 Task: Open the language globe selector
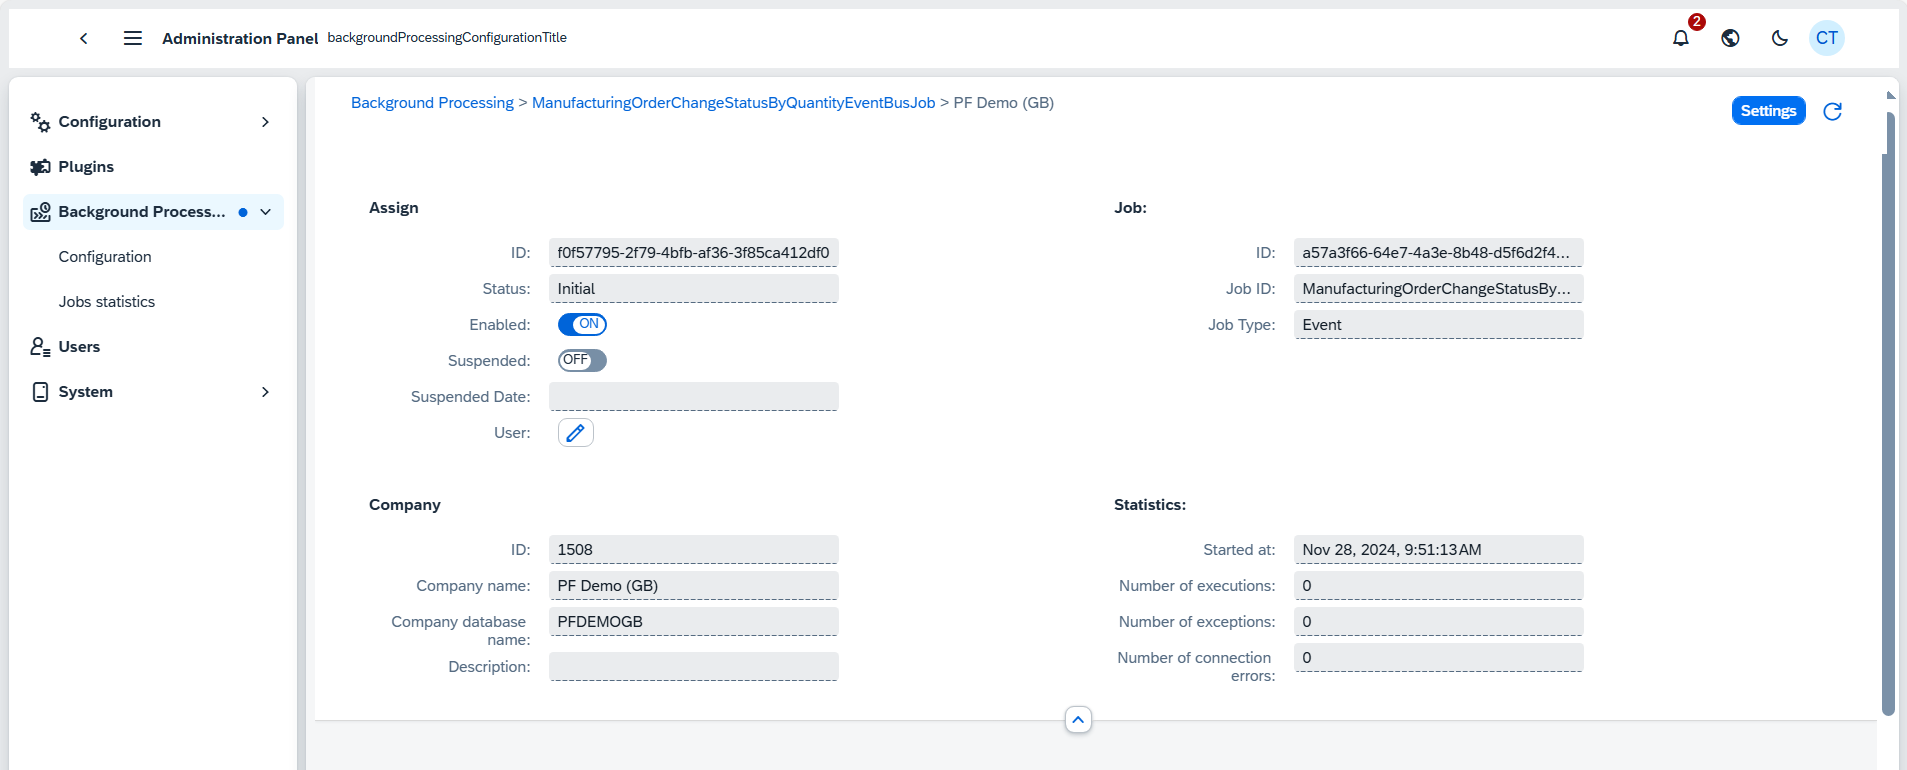1730,38
